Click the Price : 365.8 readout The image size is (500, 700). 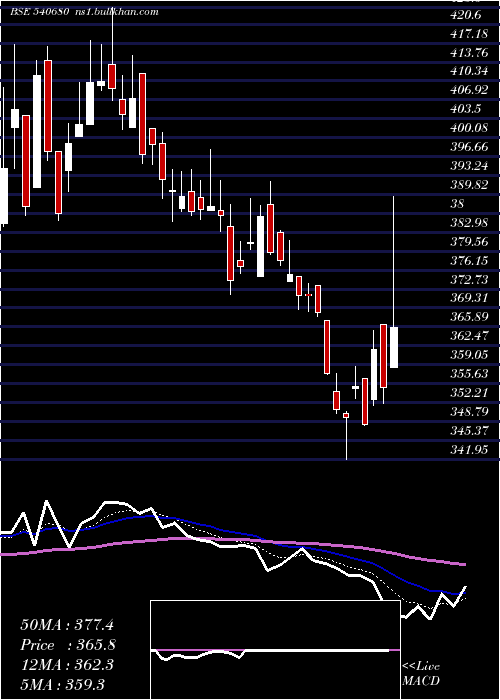68,645
